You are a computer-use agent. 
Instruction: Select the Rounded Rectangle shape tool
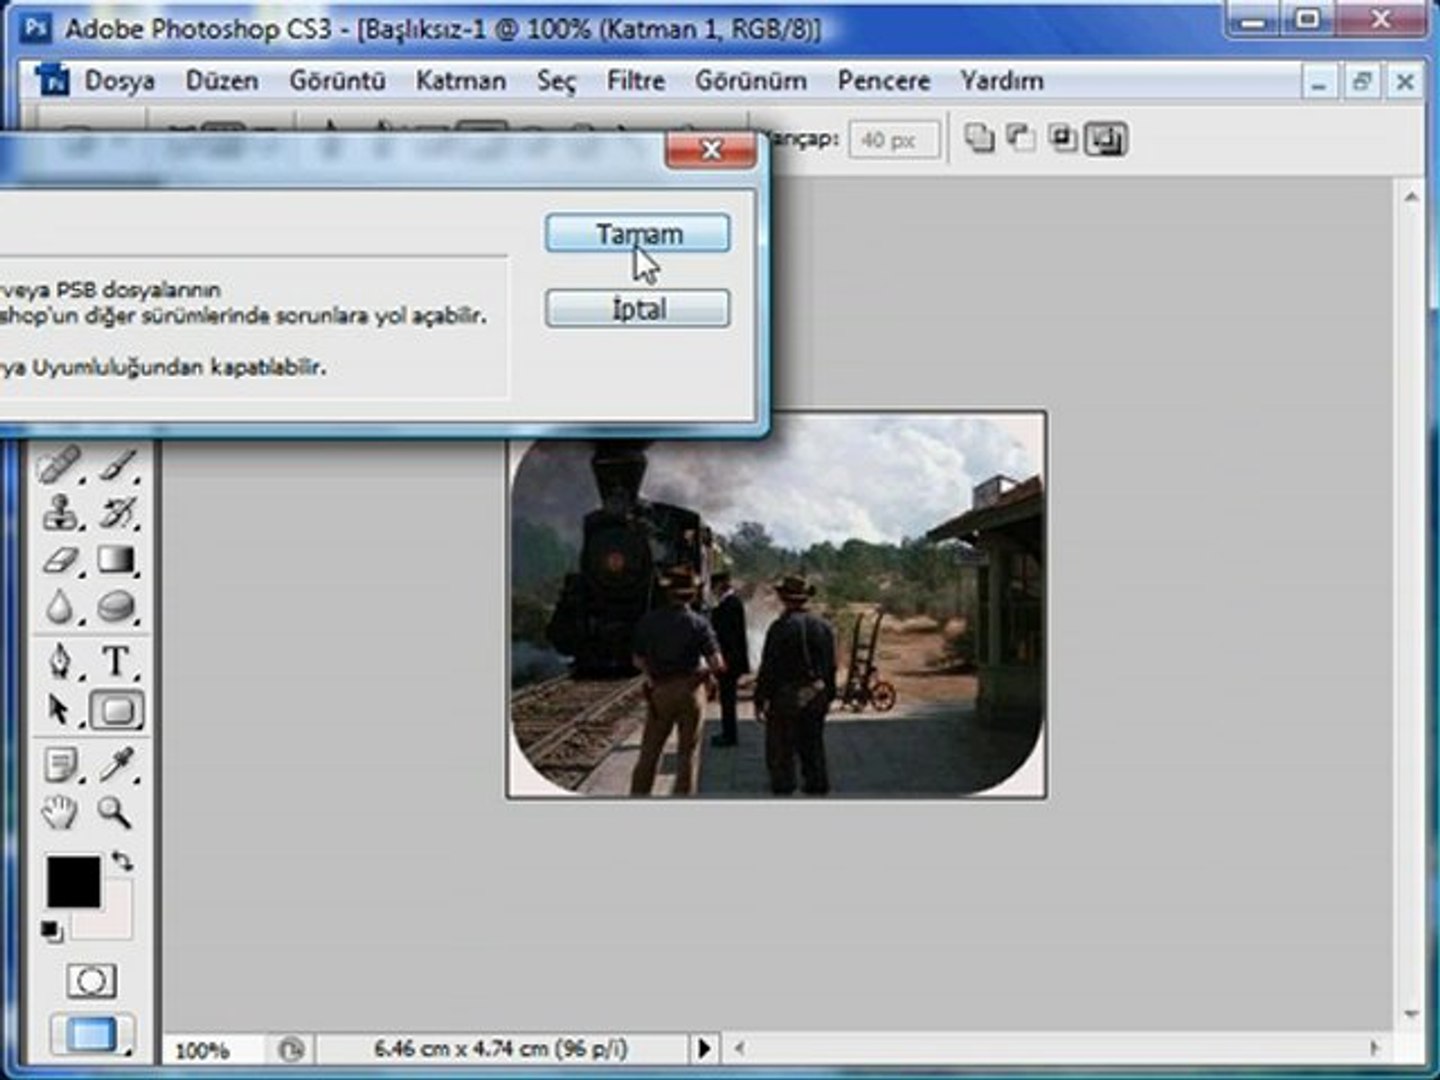(x=118, y=710)
